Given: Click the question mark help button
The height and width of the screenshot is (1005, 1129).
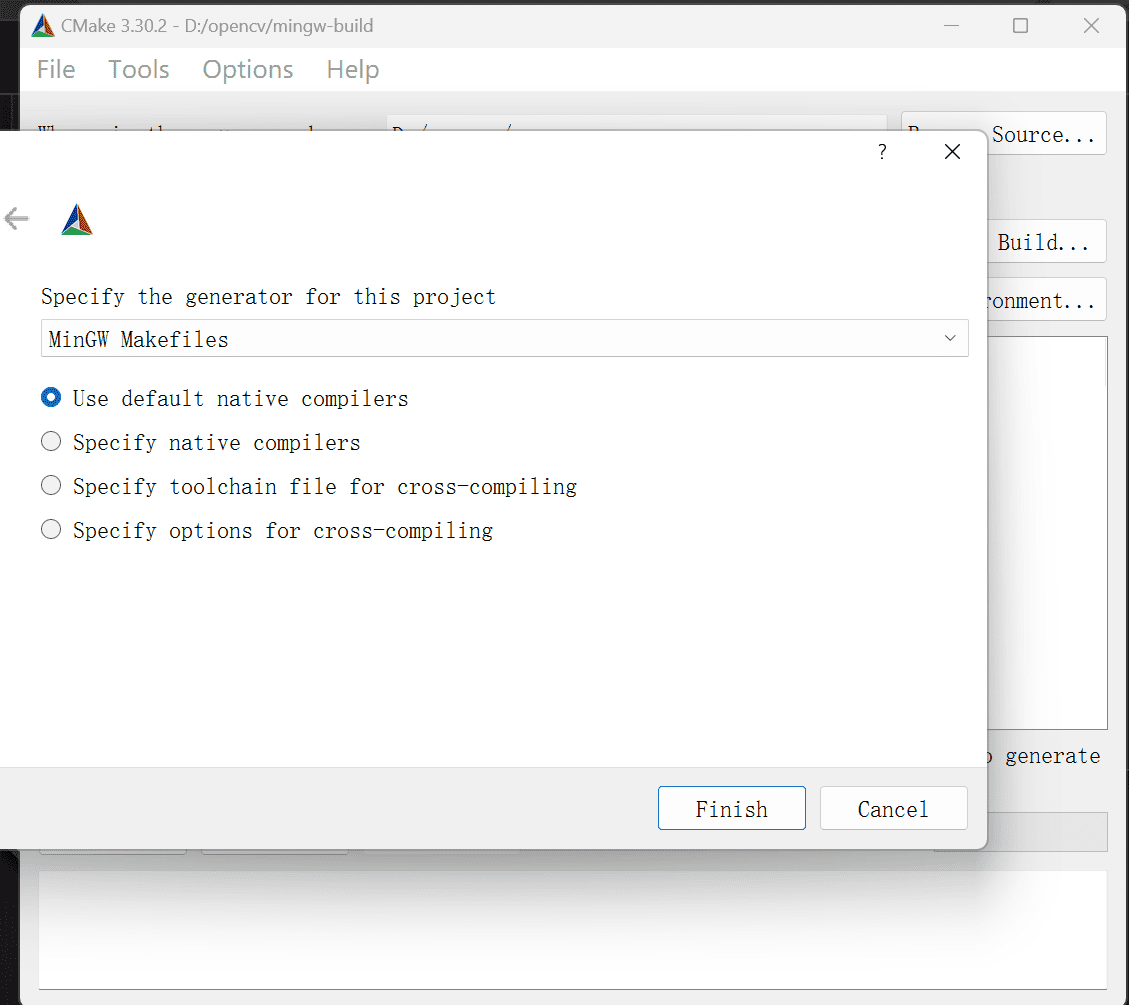Looking at the screenshot, I should 882,152.
